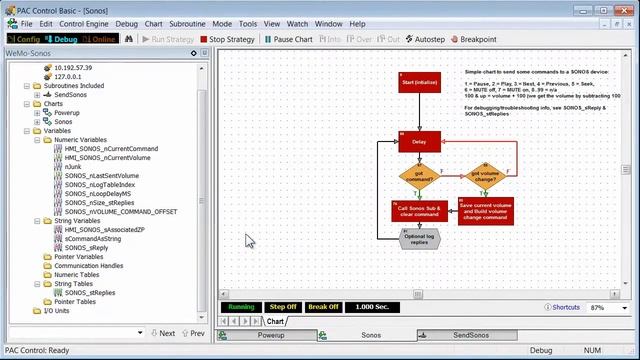Click the Start (initialize) block
Image resolution: width=640 pixels, height=360 pixels.
click(419, 82)
